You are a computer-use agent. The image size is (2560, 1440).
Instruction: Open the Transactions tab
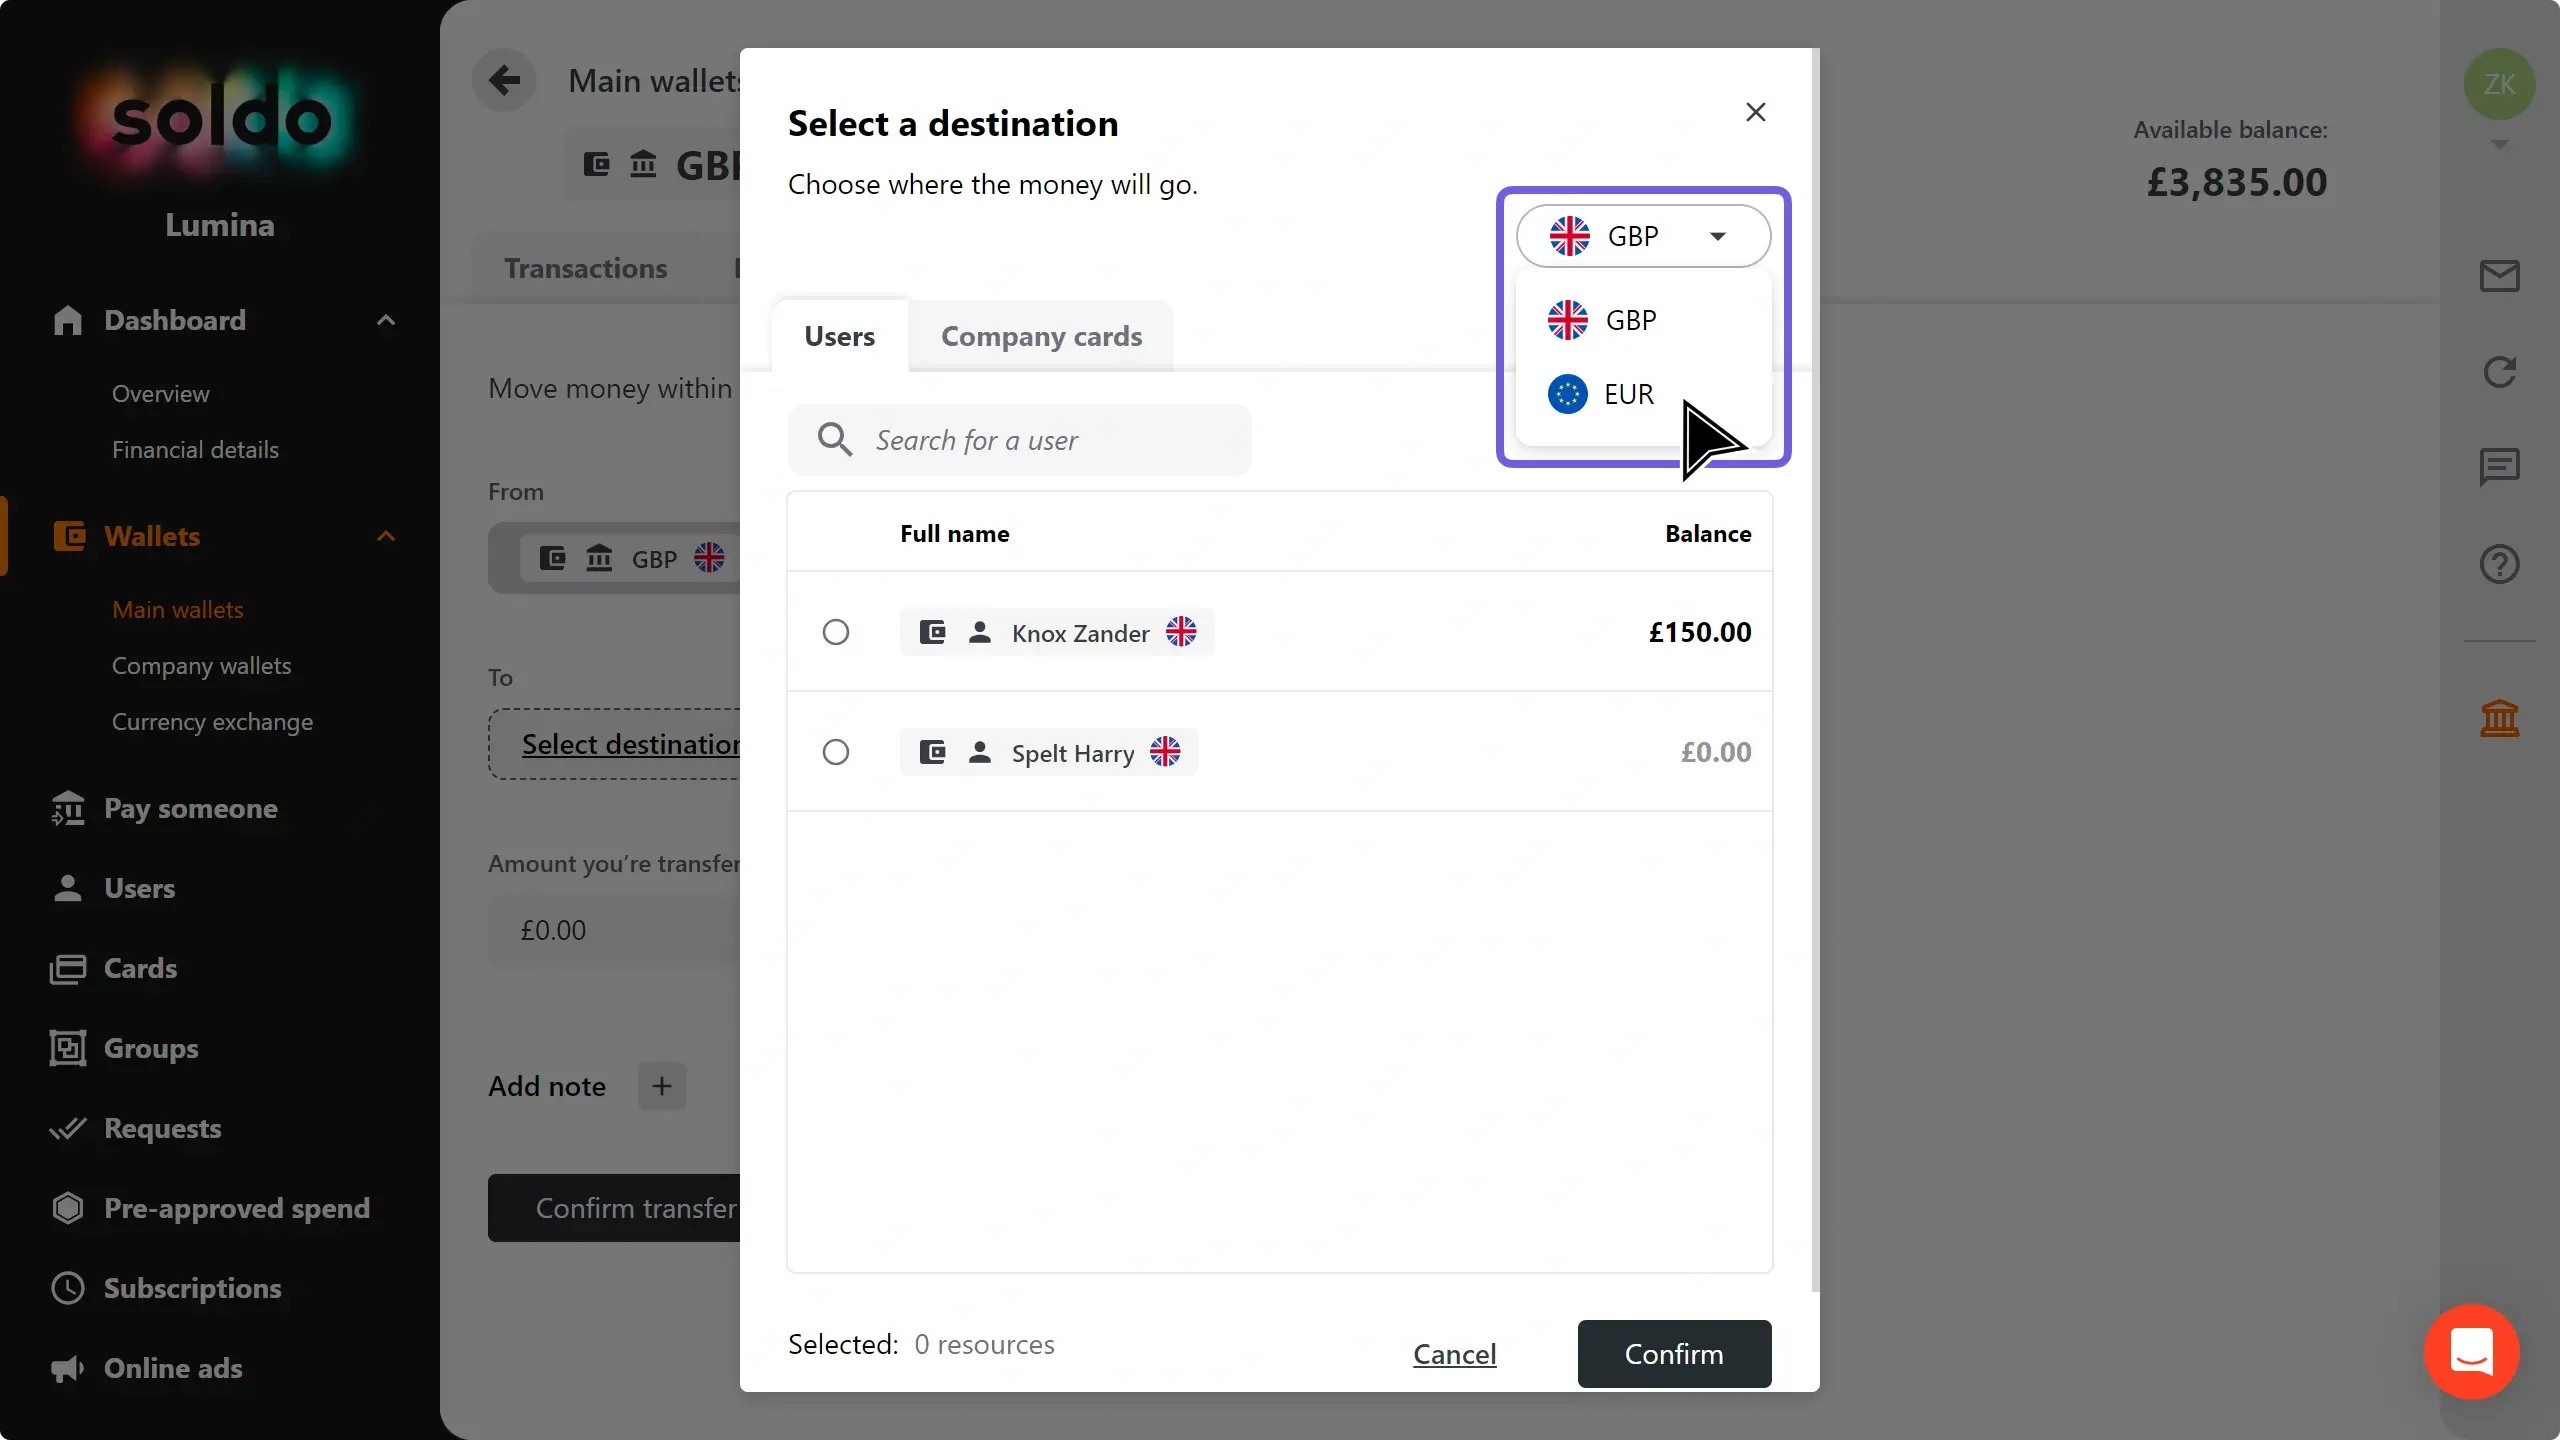coord(585,268)
